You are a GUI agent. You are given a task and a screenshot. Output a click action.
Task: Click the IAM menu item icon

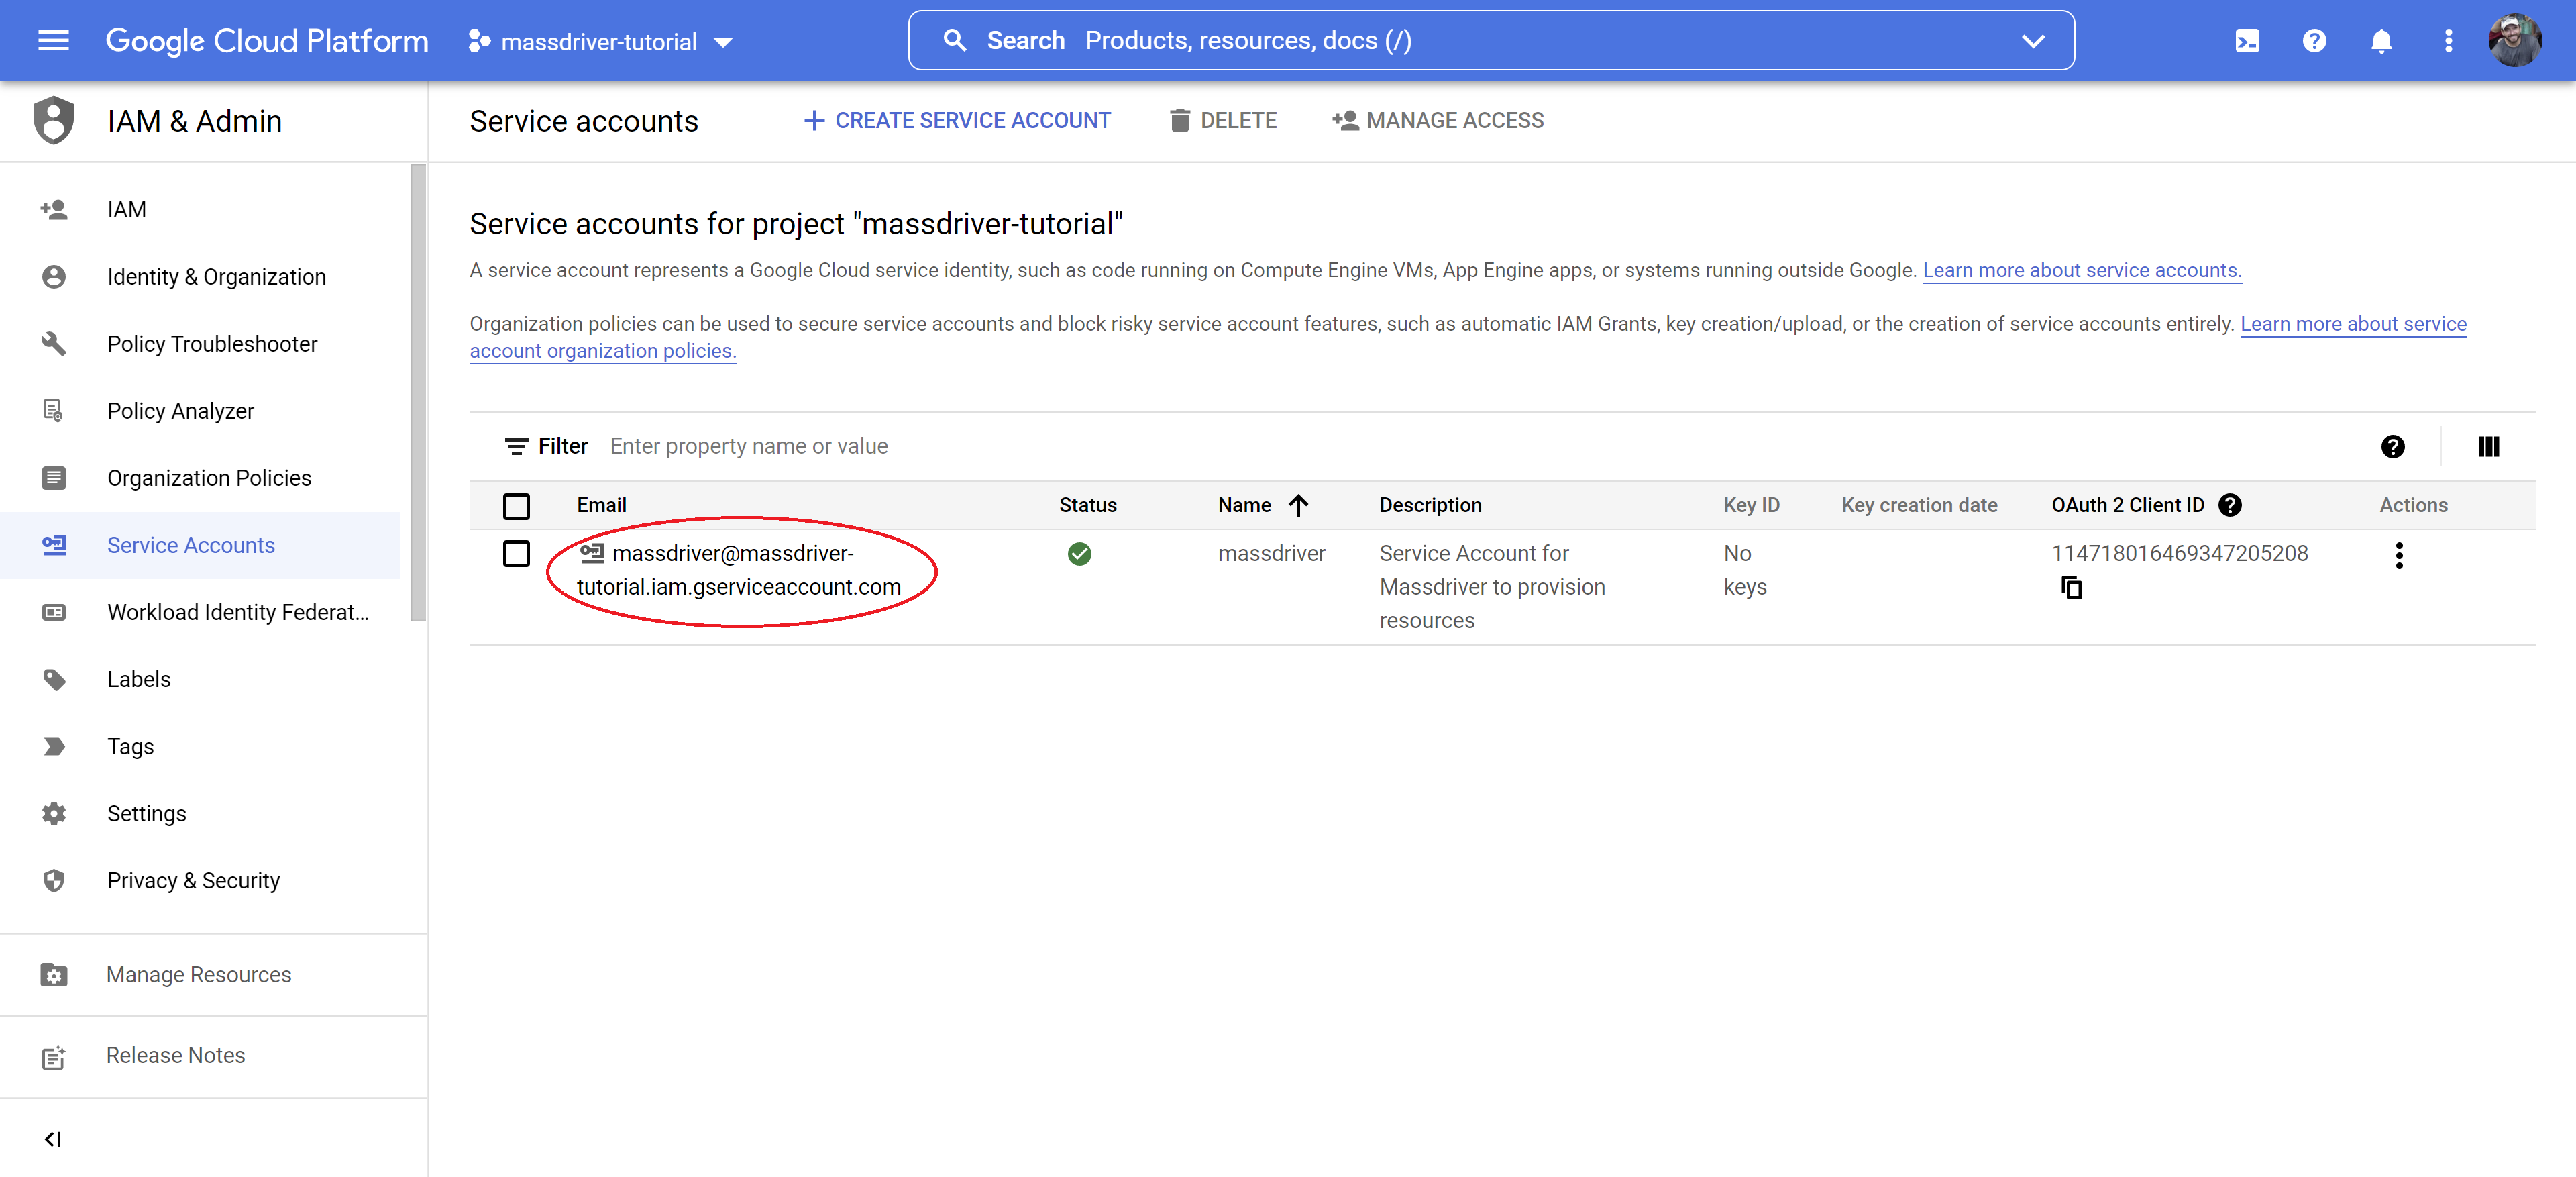point(54,211)
